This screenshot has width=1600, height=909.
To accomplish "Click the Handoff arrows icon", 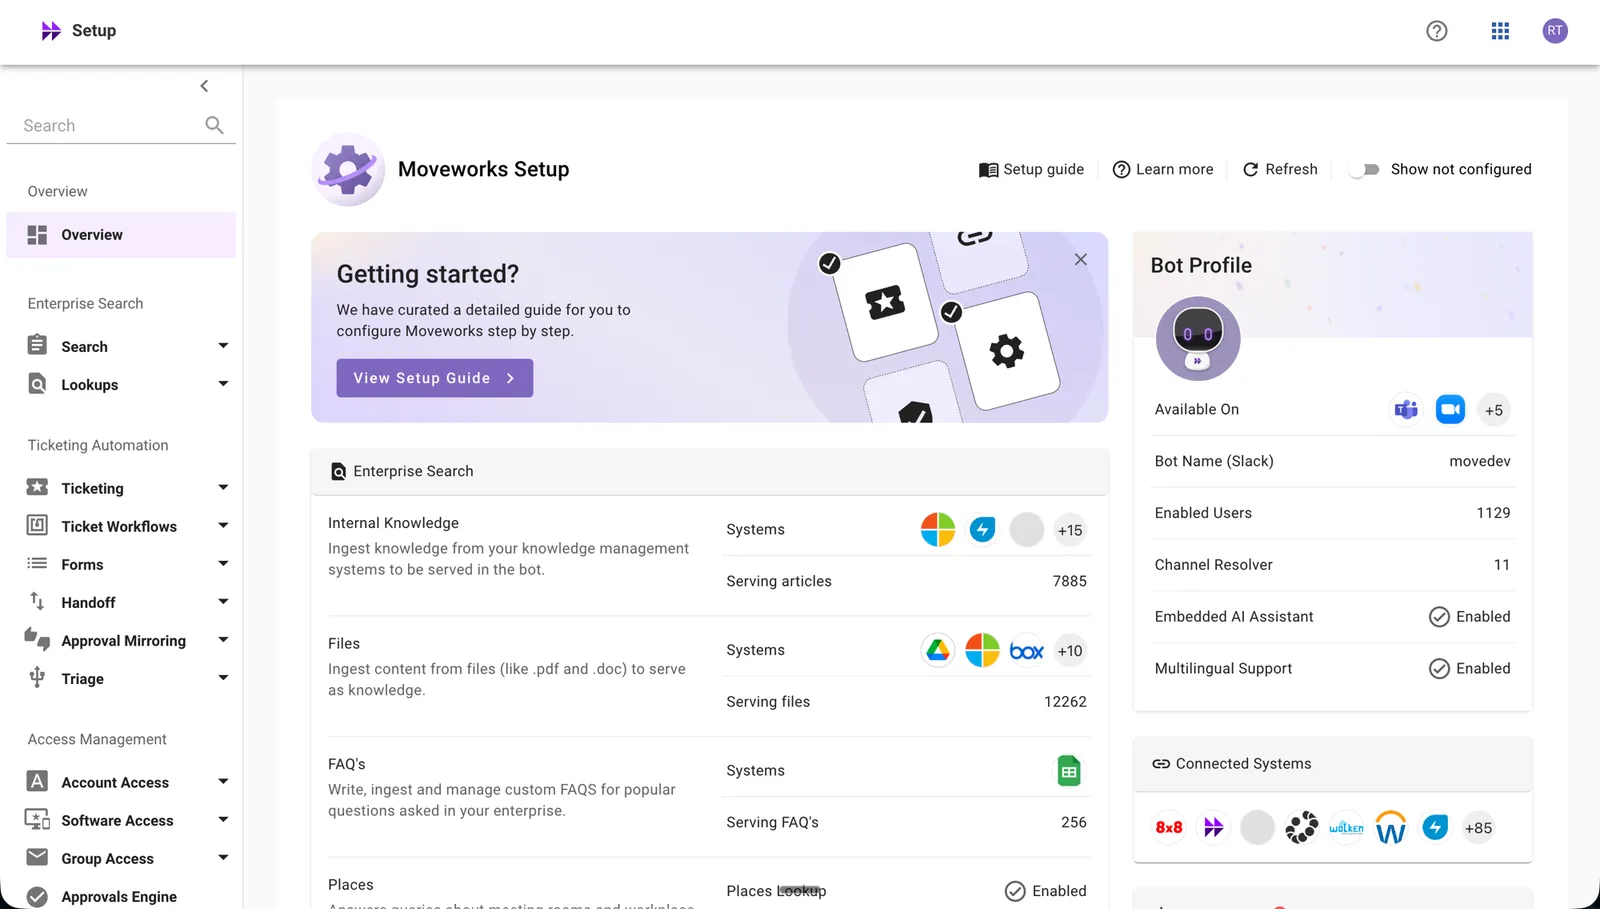I will coord(37,601).
